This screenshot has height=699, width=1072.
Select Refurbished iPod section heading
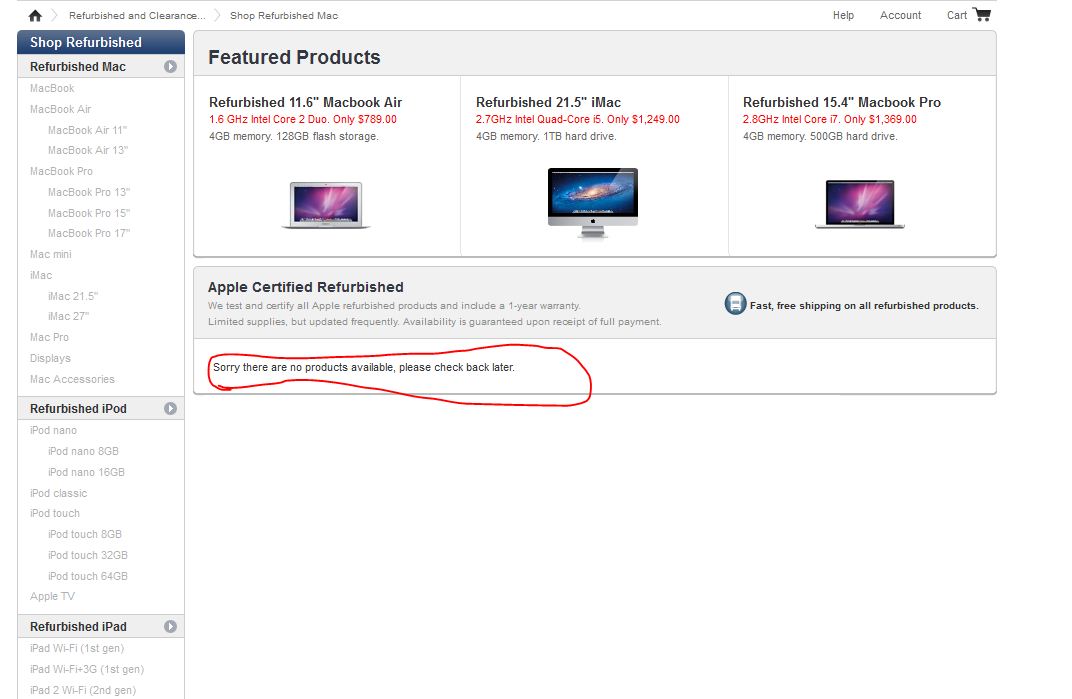[79, 408]
